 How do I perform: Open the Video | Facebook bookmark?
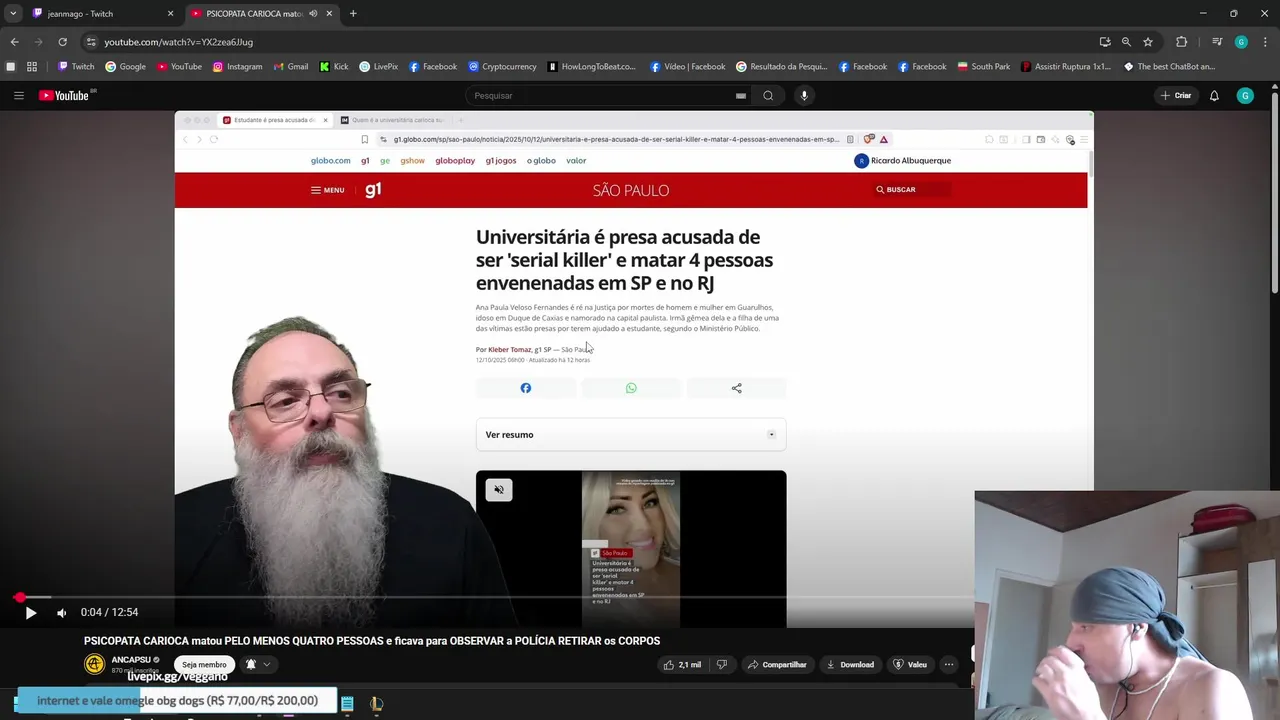(x=687, y=67)
